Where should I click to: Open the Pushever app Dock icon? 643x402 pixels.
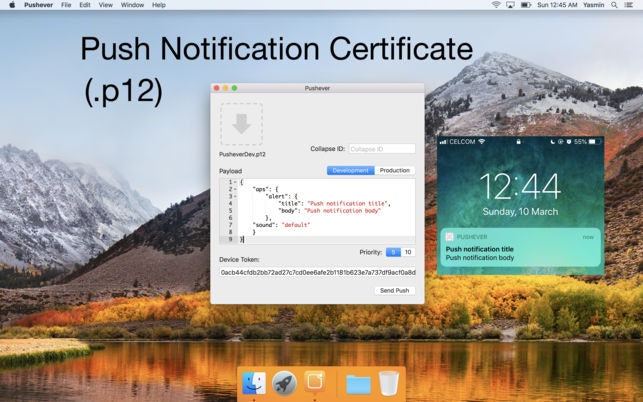click(315, 382)
